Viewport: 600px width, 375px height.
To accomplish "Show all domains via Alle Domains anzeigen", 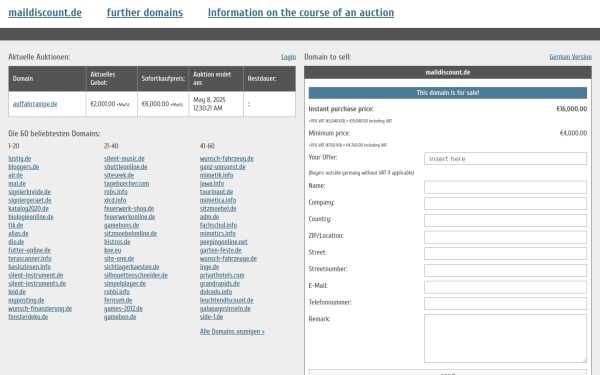I will pos(232,332).
